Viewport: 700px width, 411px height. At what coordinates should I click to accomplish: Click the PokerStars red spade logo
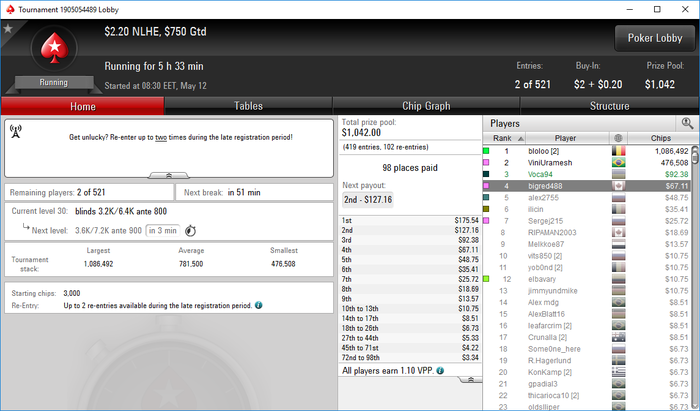coord(54,48)
